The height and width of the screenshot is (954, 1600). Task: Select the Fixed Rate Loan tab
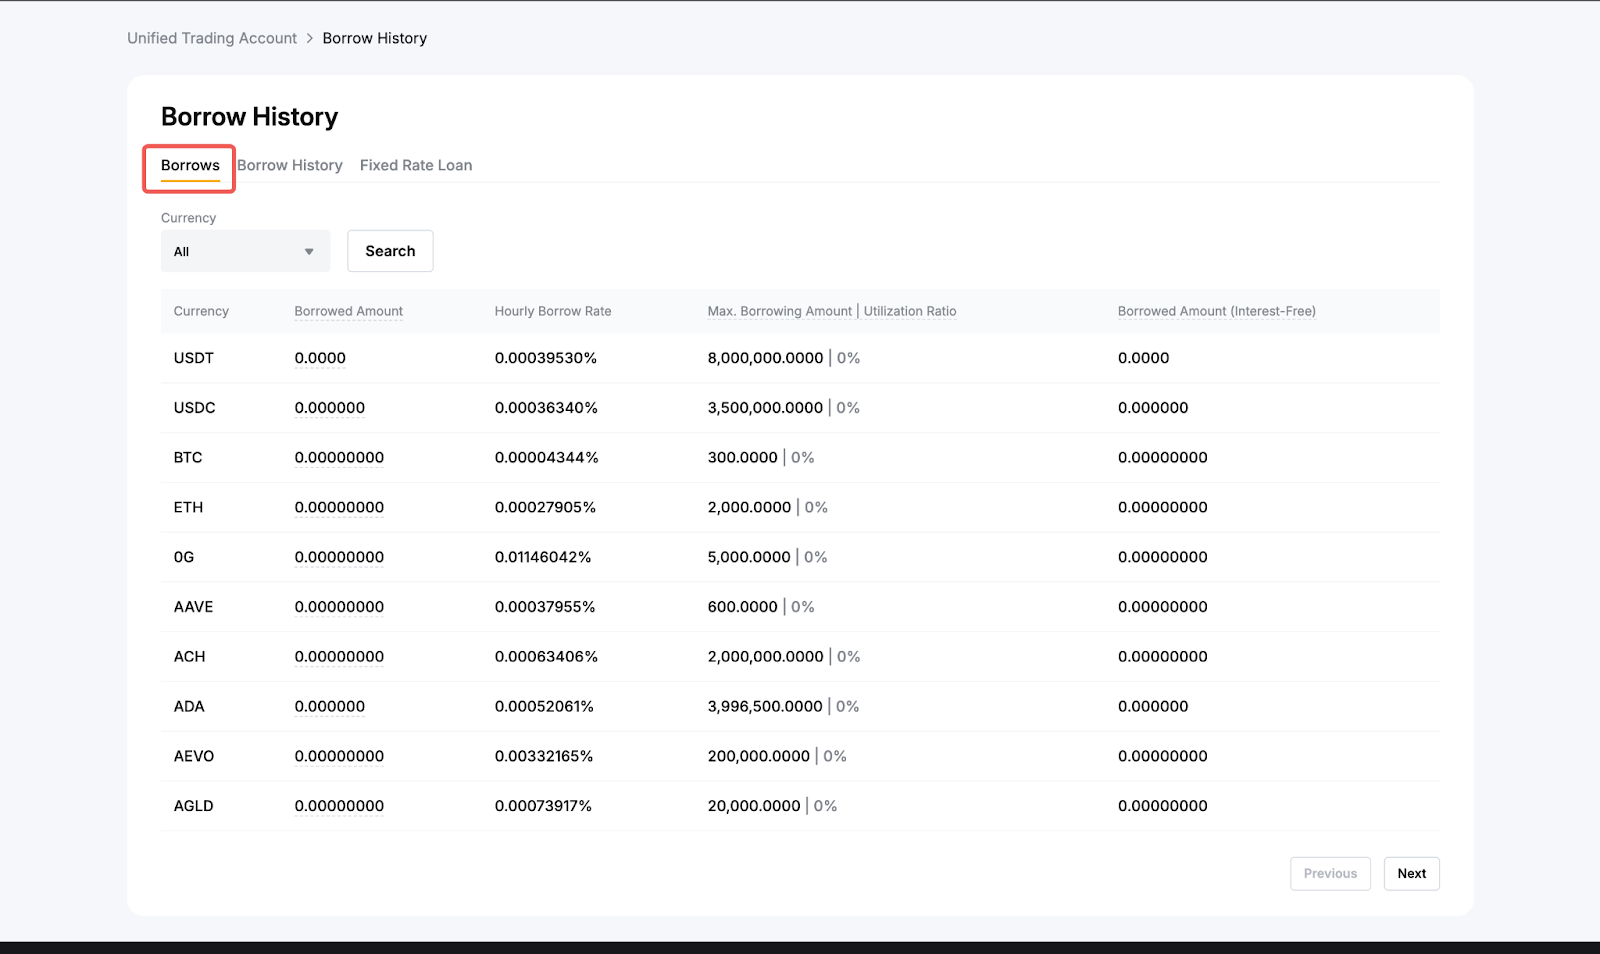(416, 166)
